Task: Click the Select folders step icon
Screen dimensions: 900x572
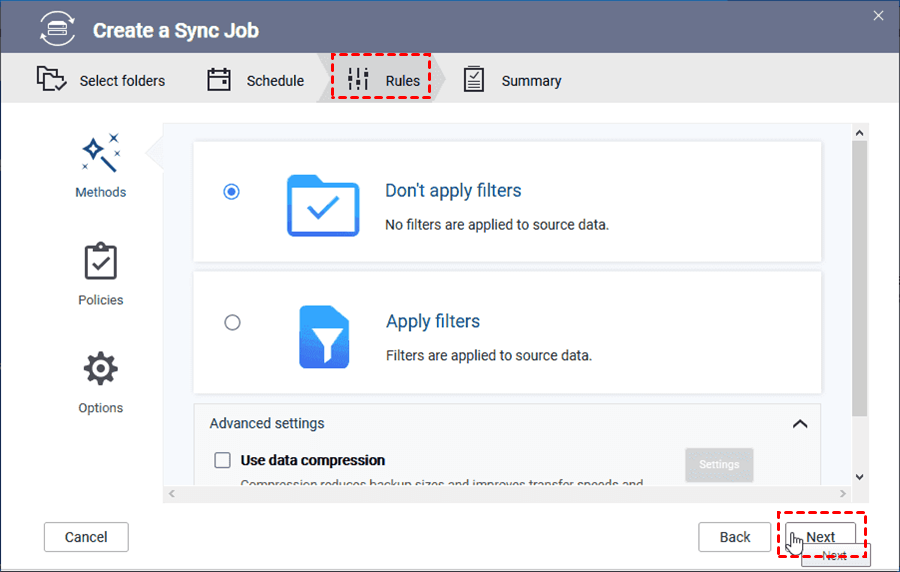Action: (x=52, y=80)
